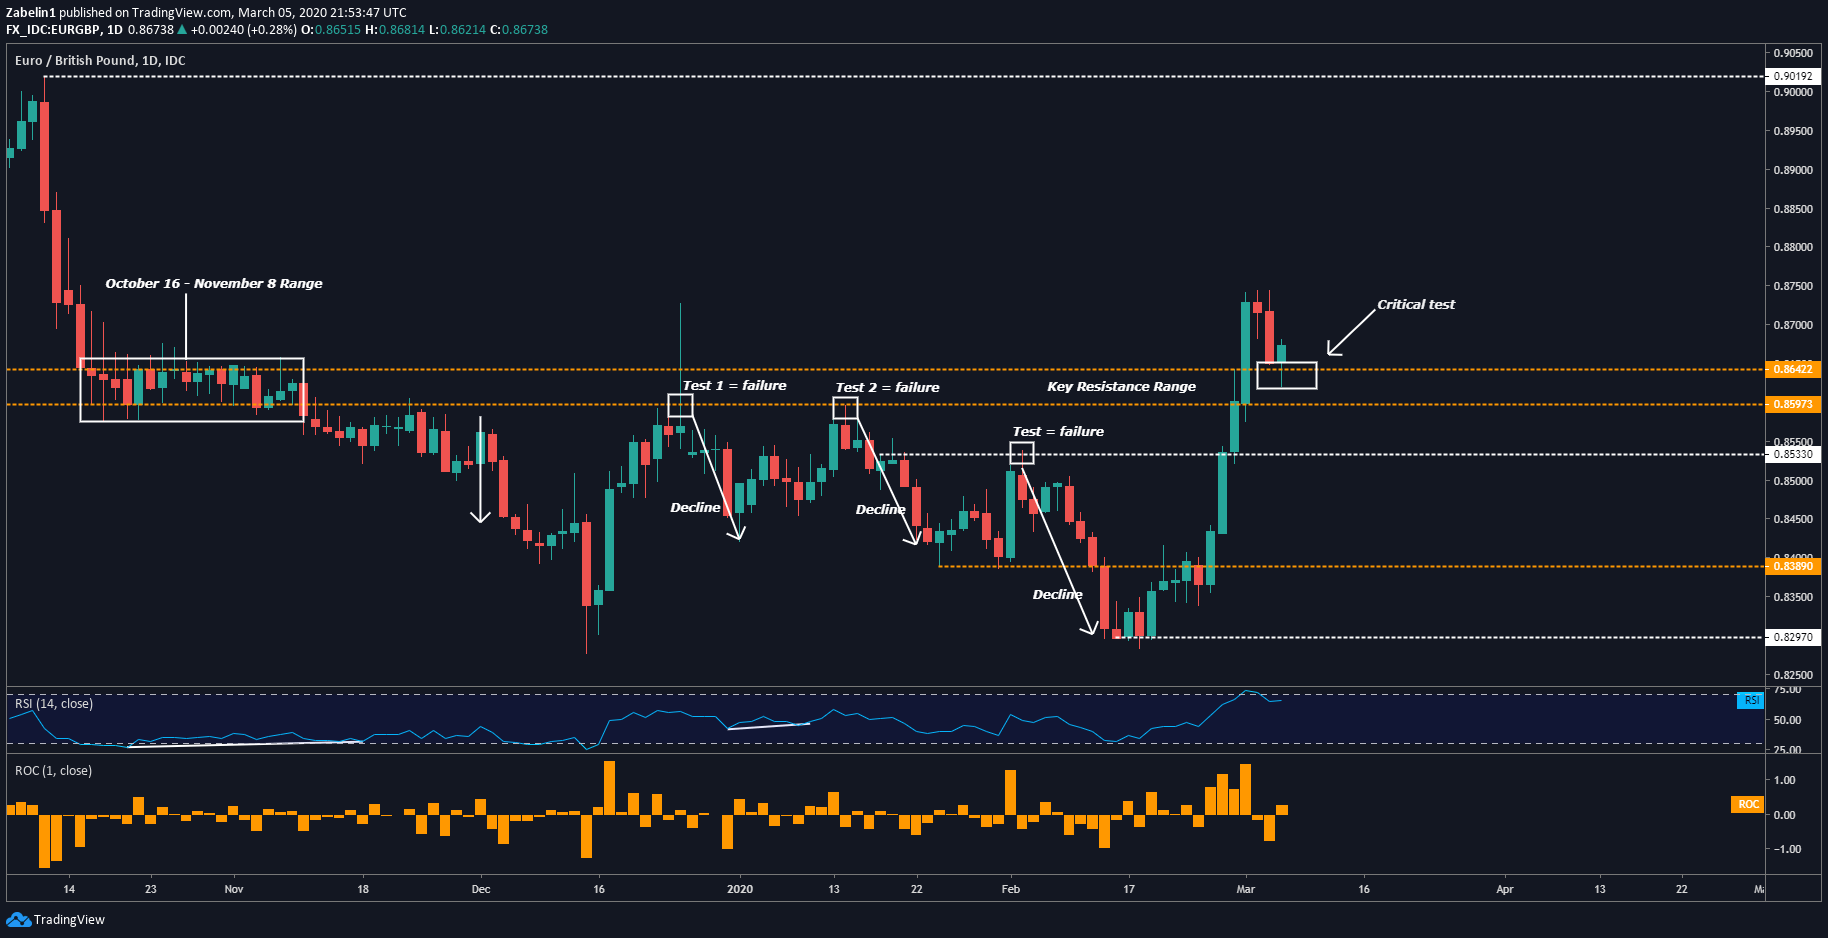Click the 0.82970 price level label
The image size is (1828, 938).
(1793, 637)
